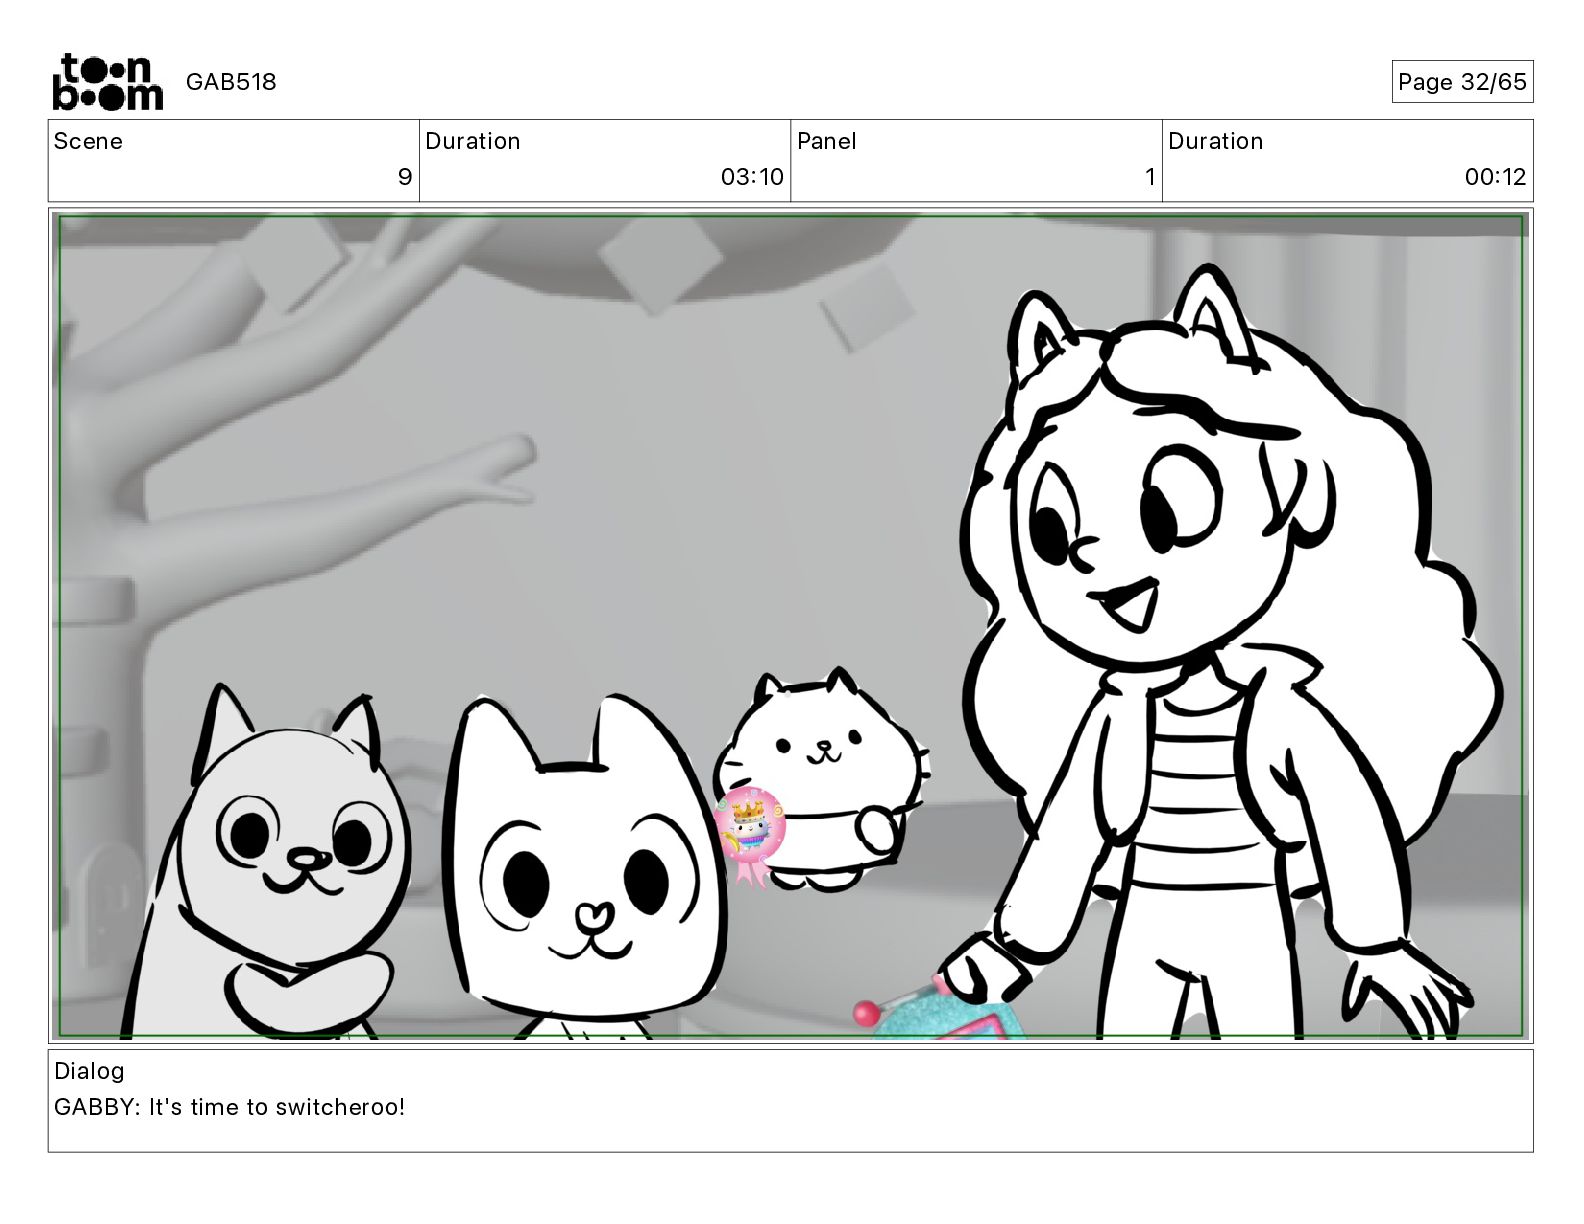1584x1224 pixels.
Task: Select the Dialog label
Action: click(x=89, y=1071)
